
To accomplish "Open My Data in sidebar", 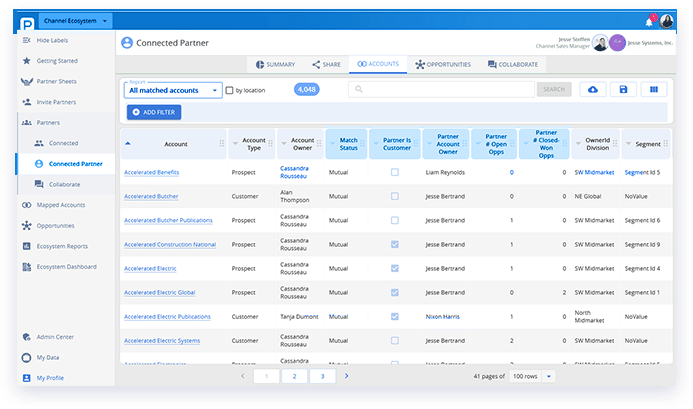I will pos(48,357).
